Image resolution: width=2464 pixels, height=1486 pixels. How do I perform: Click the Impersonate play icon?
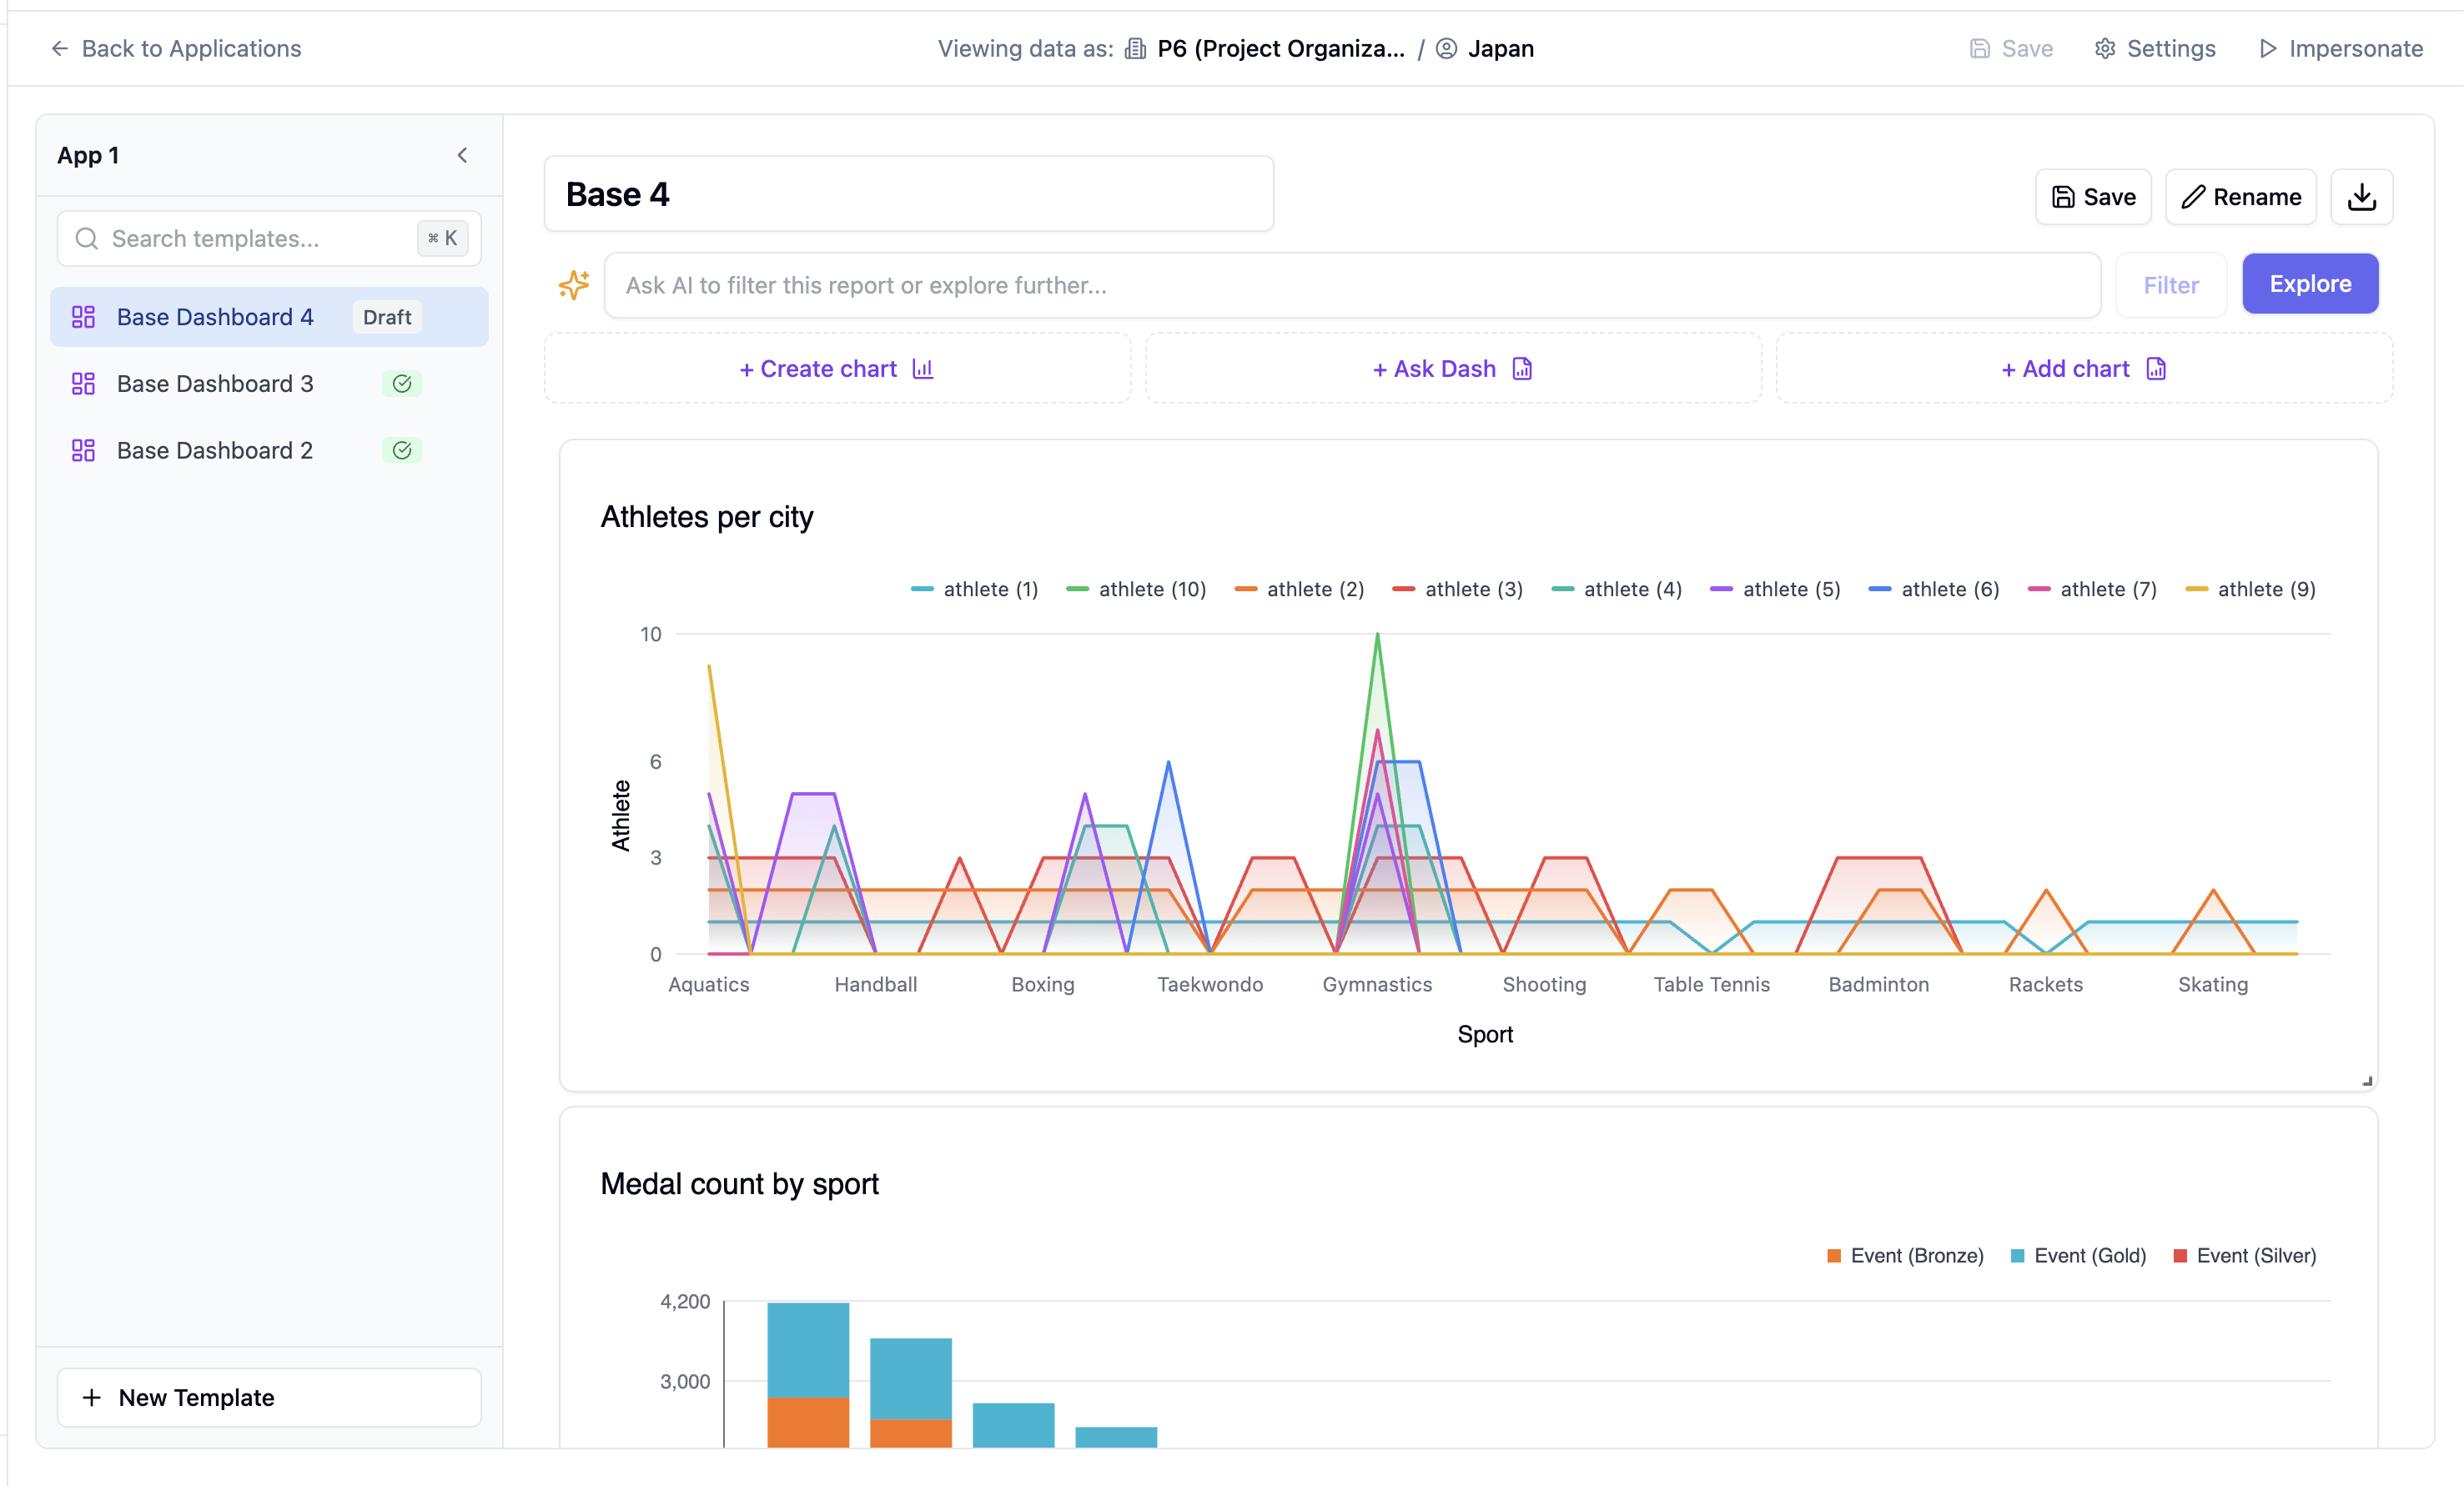(x=2268, y=48)
